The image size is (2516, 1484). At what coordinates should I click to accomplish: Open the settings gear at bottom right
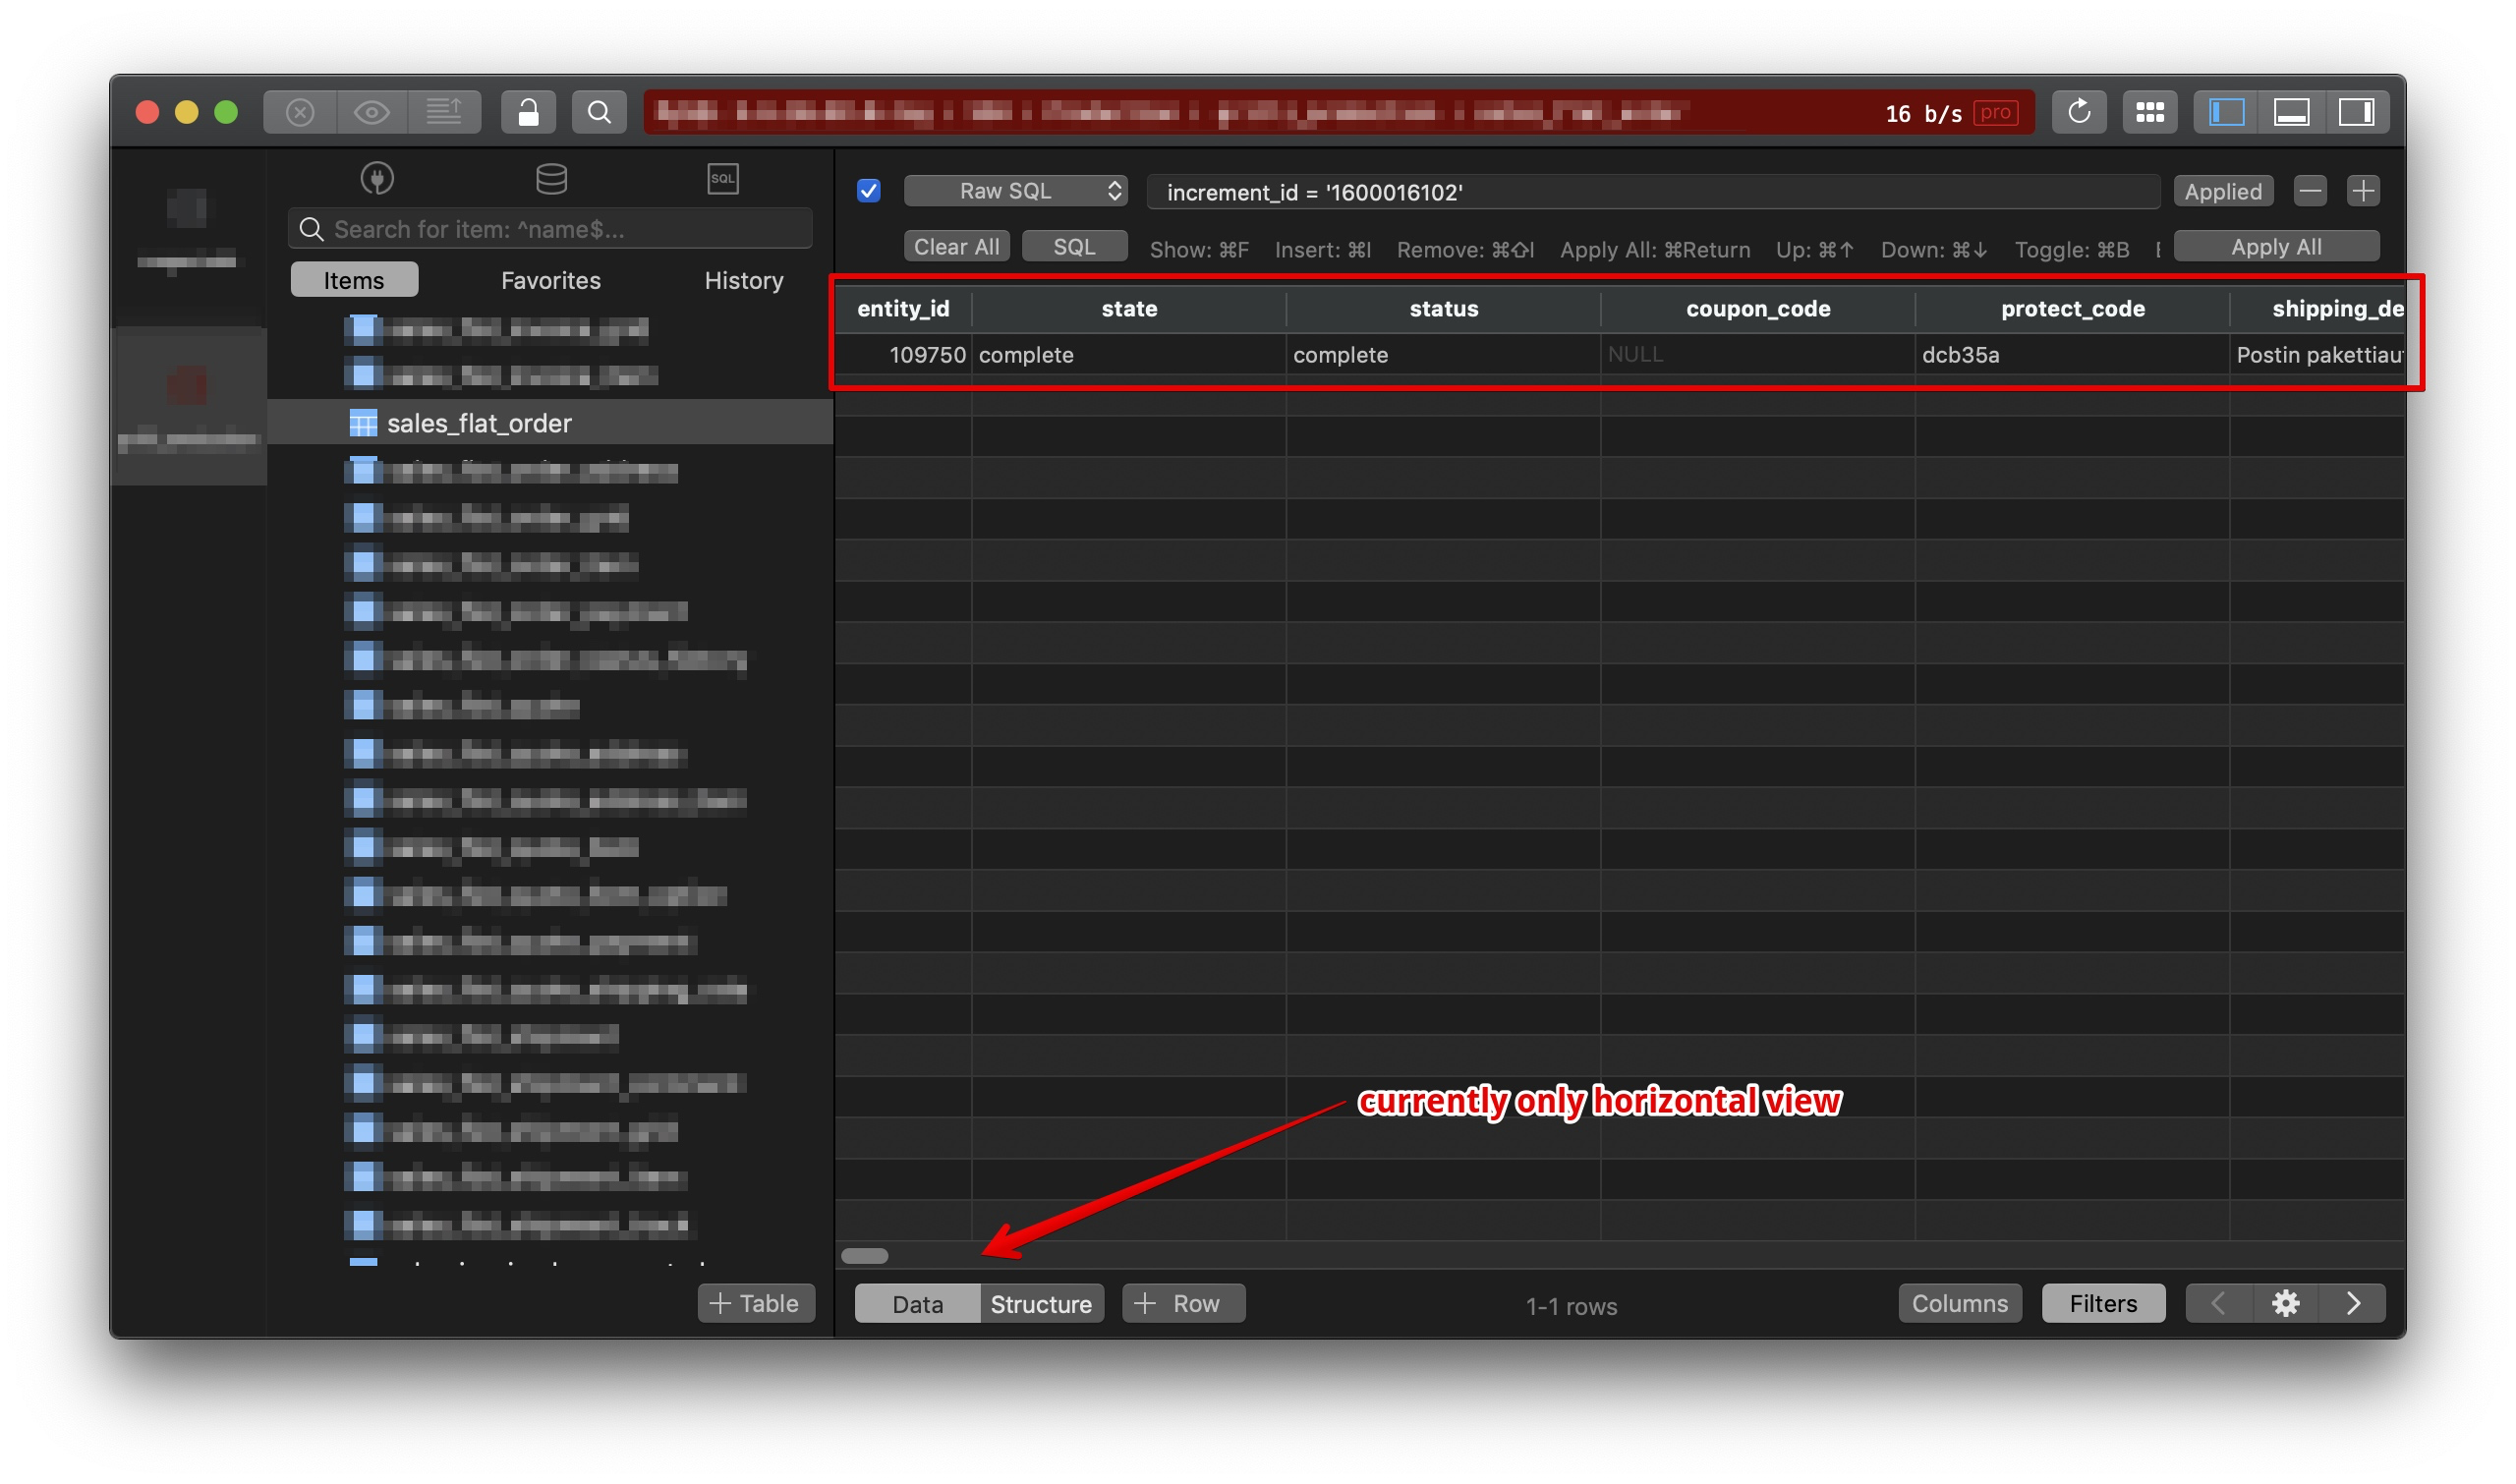[2286, 1303]
